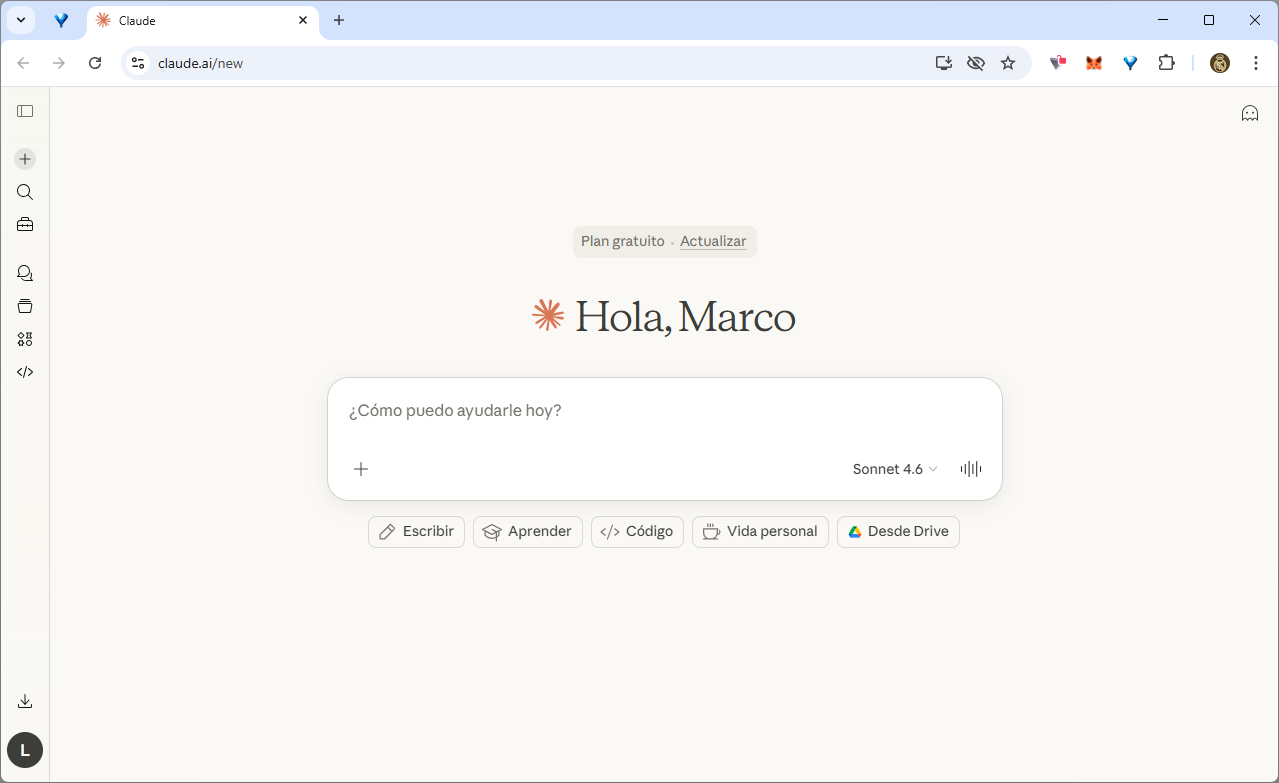This screenshot has height=783, width=1279.
Task: Open the sidebar panel toggle
Action: click(25, 111)
